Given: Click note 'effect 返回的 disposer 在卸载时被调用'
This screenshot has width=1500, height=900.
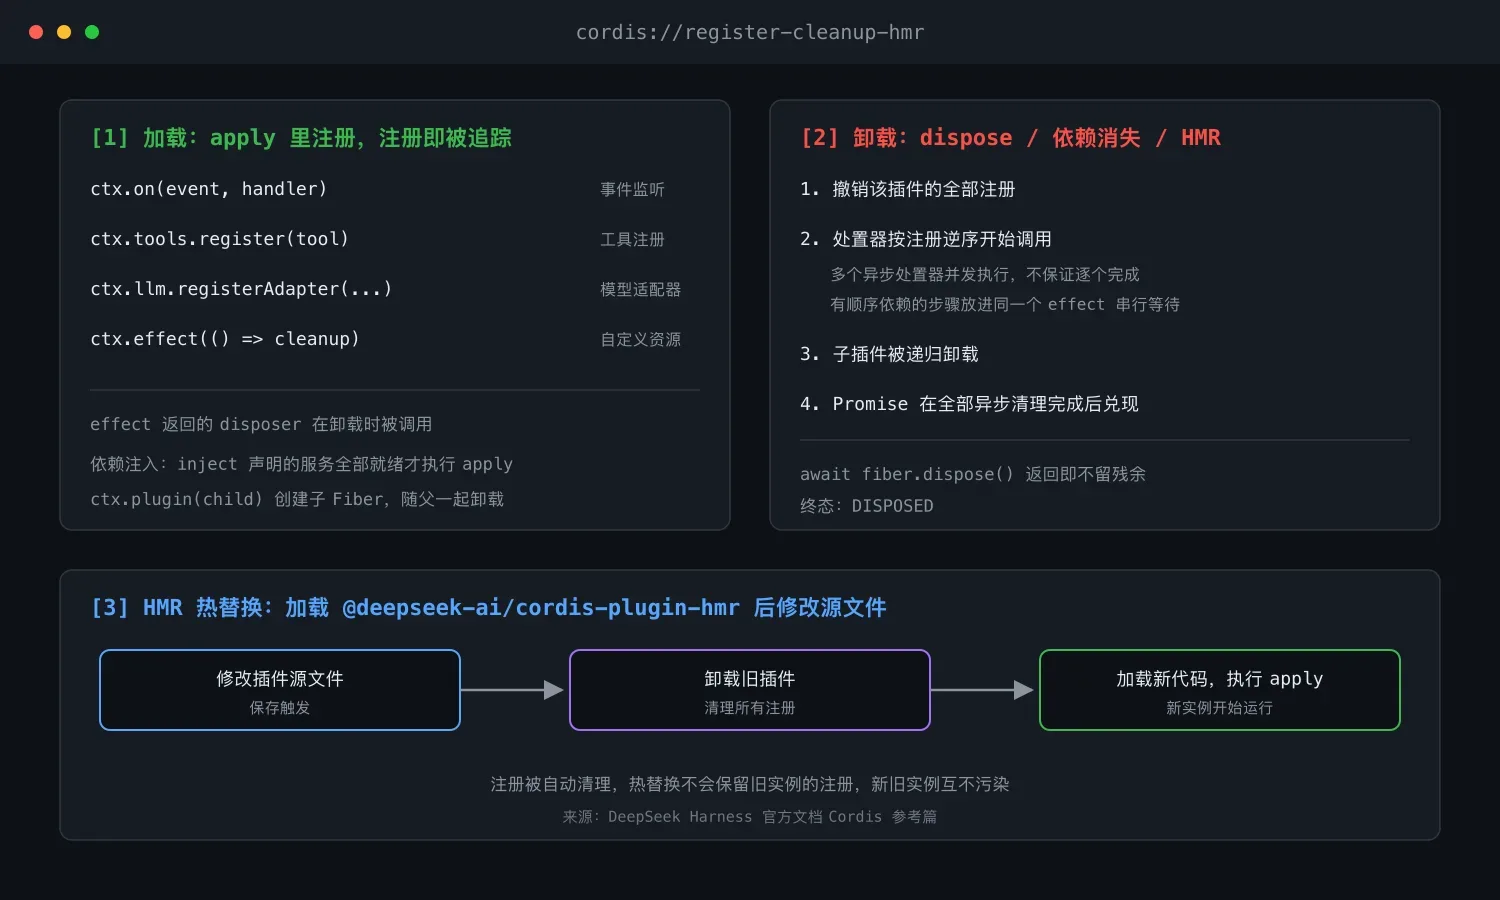Looking at the screenshot, I should [x=261, y=424].
